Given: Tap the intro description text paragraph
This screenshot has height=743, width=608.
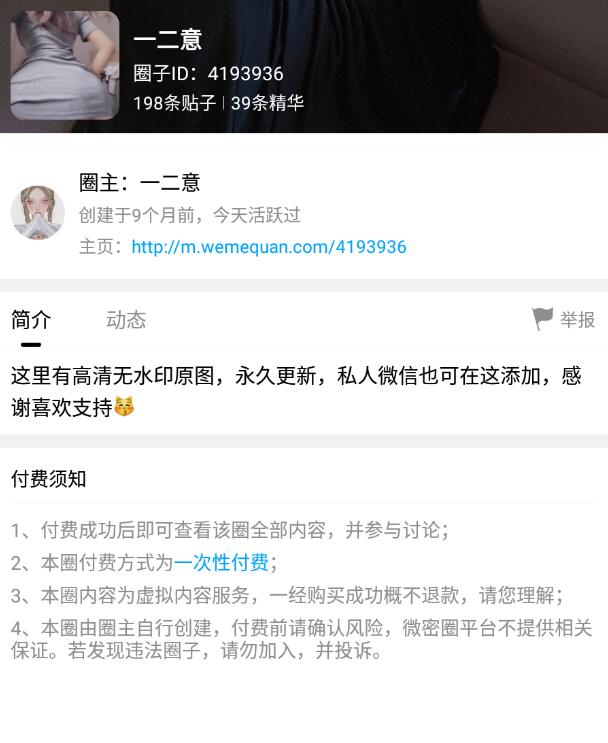Looking at the screenshot, I should tap(296, 391).
